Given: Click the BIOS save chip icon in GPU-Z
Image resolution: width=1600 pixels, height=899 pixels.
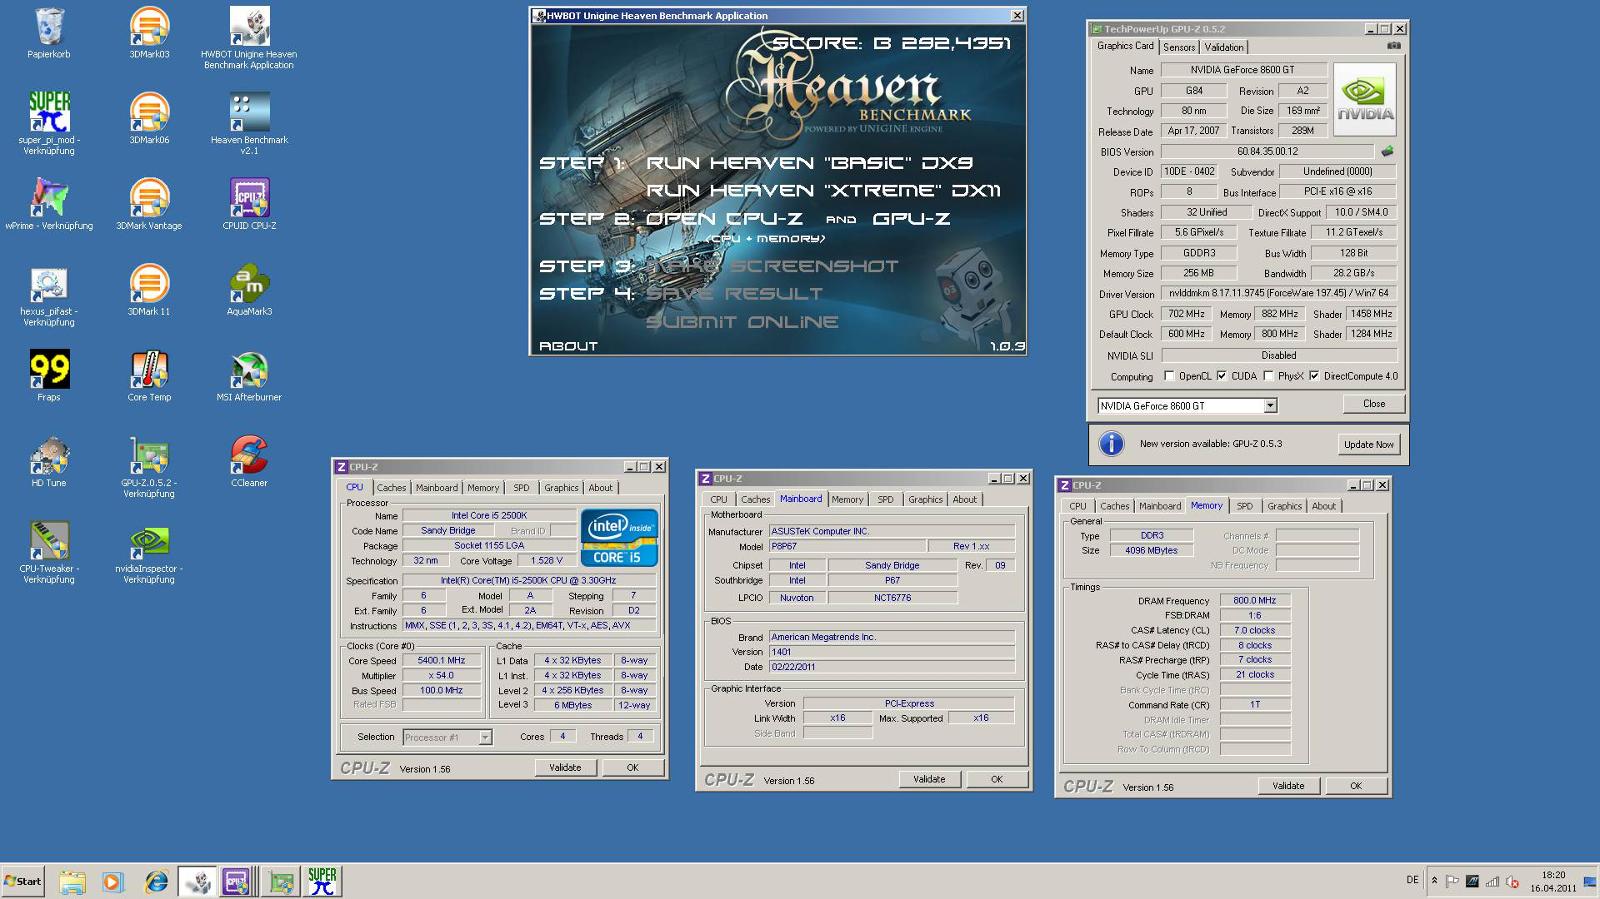Looking at the screenshot, I should tap(1387, 152).
